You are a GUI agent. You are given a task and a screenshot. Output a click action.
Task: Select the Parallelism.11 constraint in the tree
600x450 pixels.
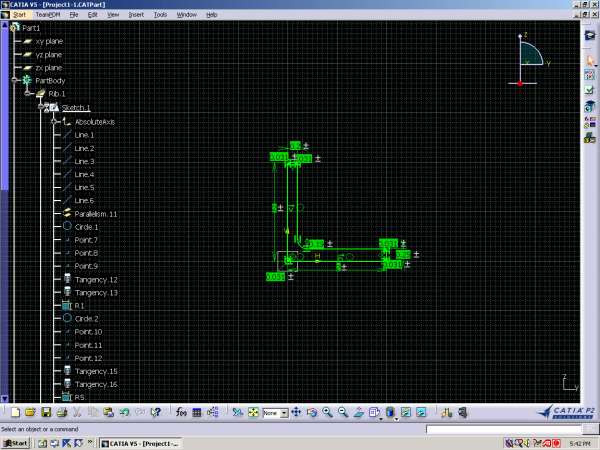(x=96, y=214)
